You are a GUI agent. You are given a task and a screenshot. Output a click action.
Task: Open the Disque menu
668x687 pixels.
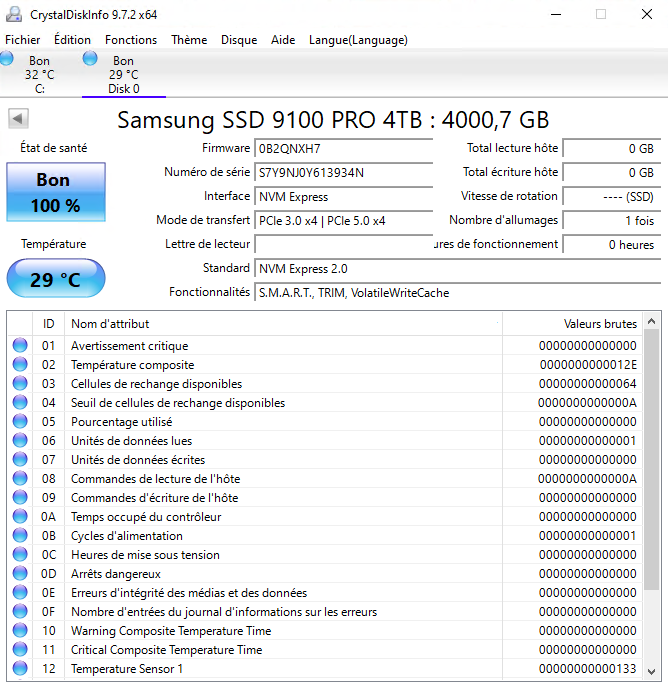[239, 40]
